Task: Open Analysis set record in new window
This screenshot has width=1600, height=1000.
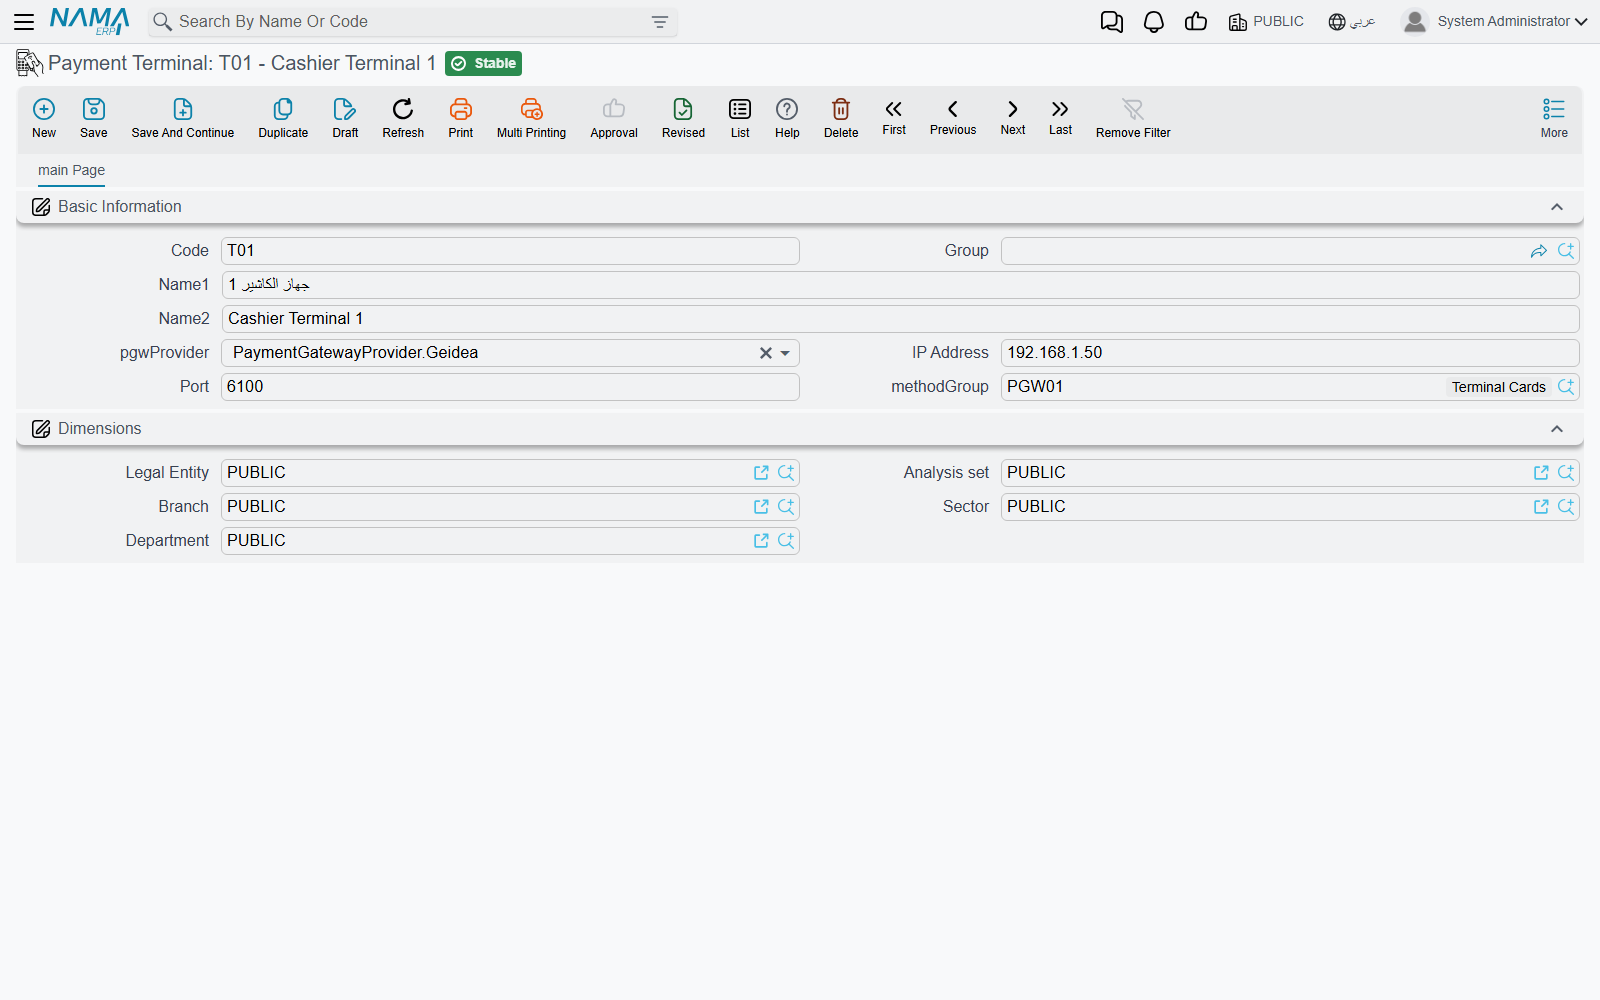Action: tap(1541, 473)
